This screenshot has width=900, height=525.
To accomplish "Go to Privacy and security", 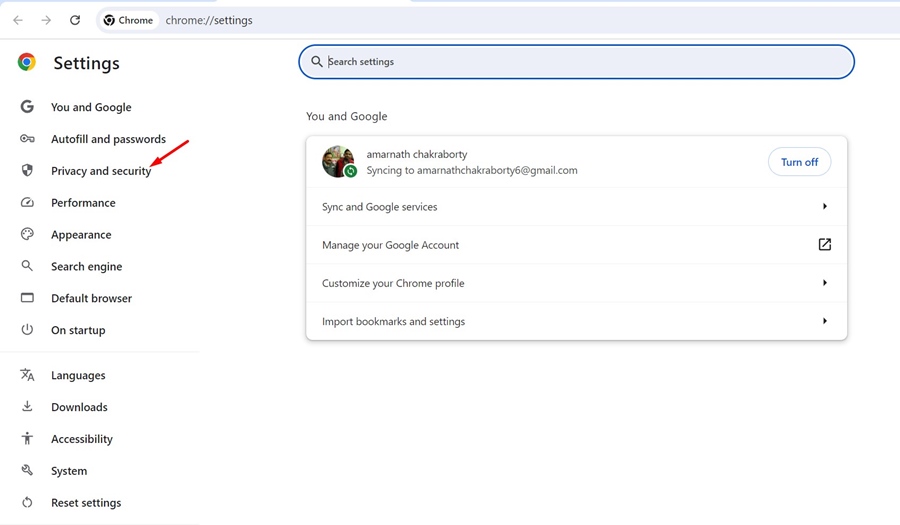I will (x=101, y=171).
